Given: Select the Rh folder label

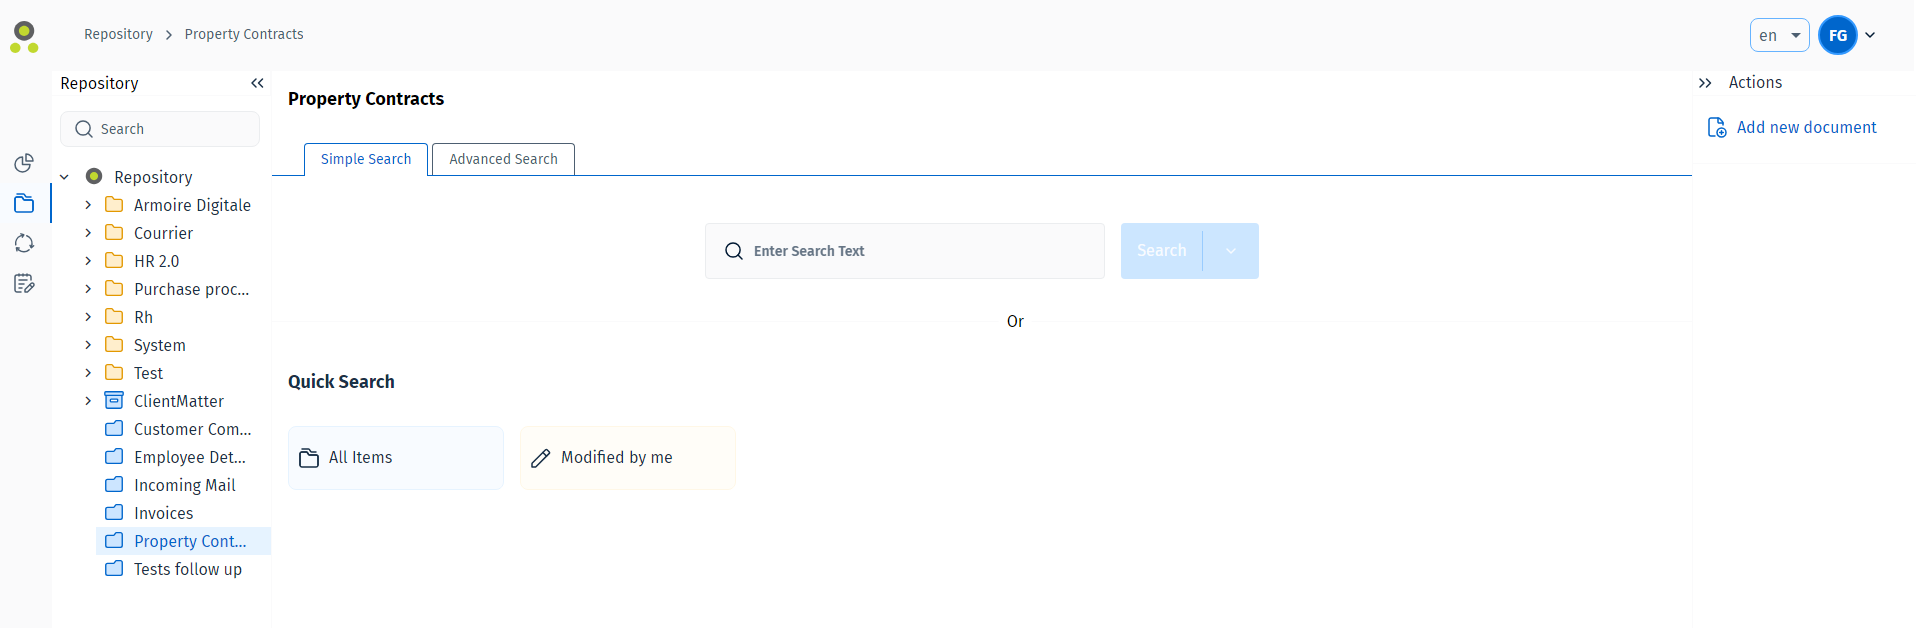Looking at the screenshot, I should (144, 317).
